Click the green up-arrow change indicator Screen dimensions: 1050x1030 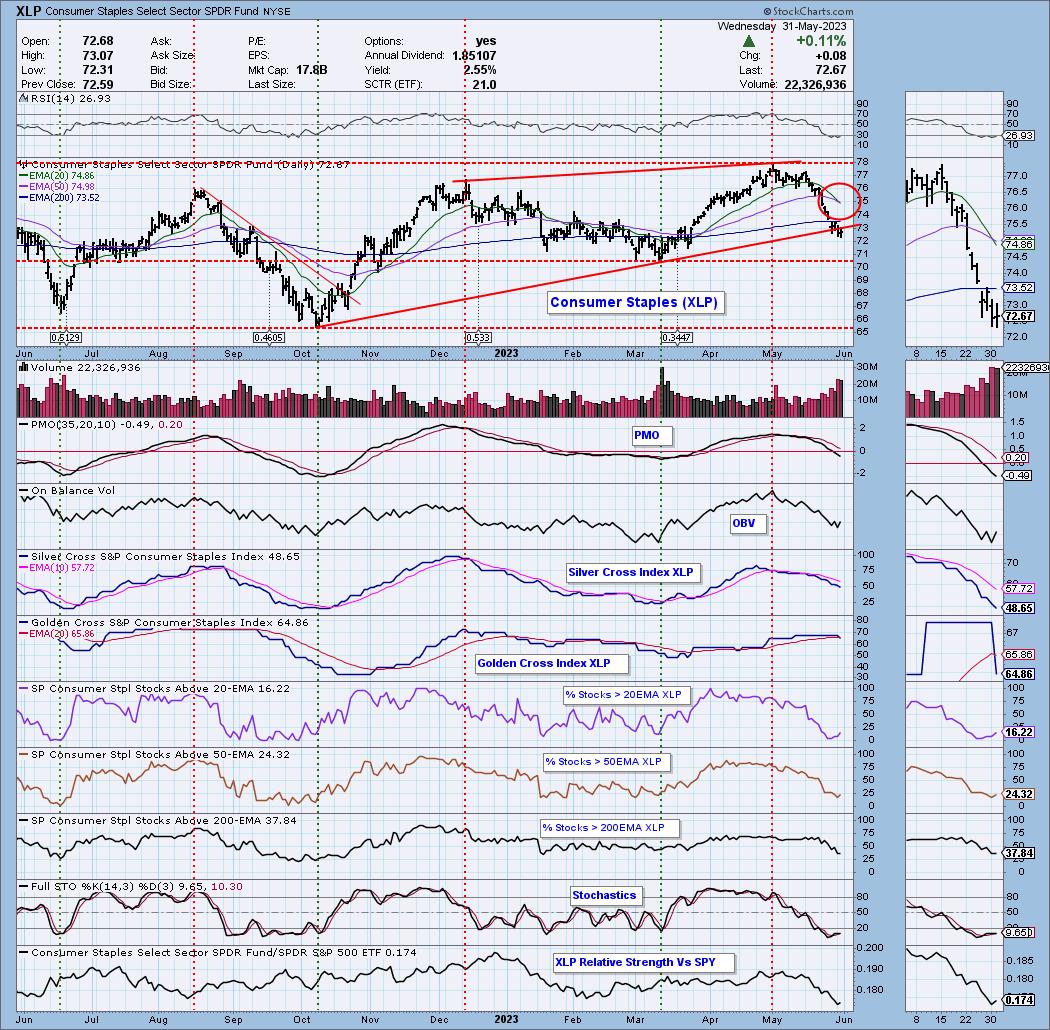[x=749, y=42]
